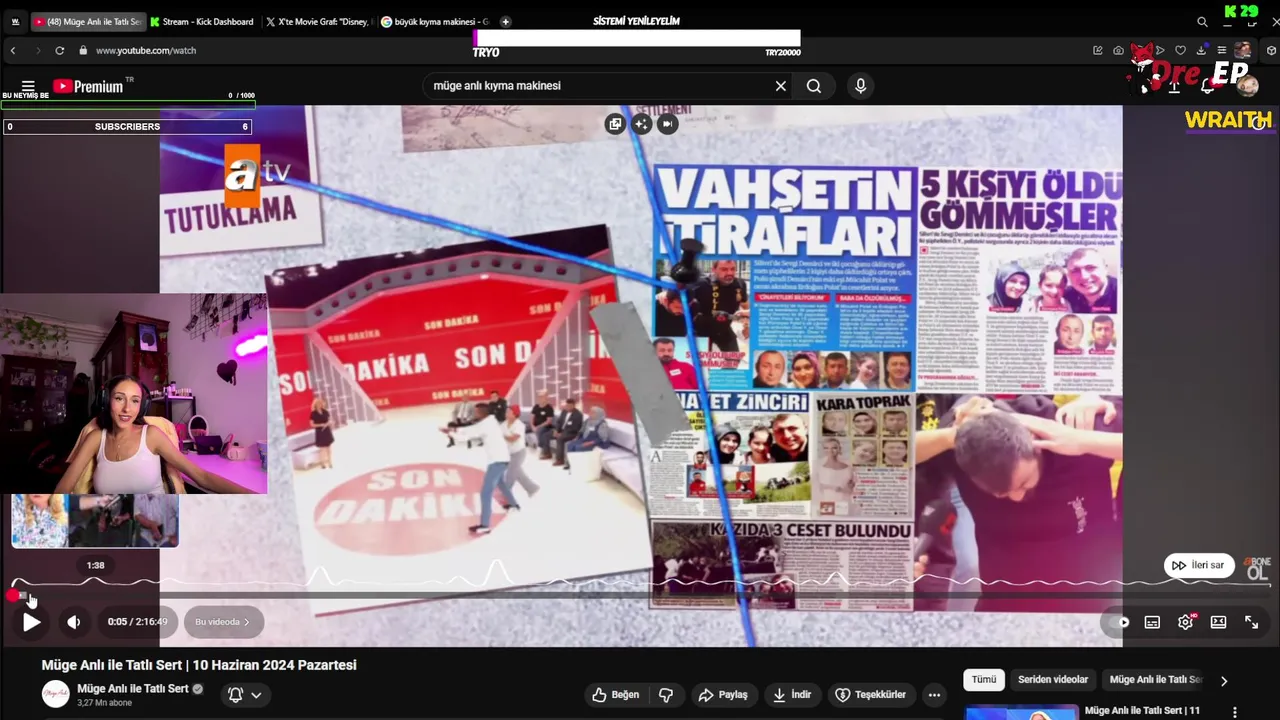The height and width of the screenshot is (720, 1280).
Task: Click the browser edit-page toolbar icon
Action: 1097,50
